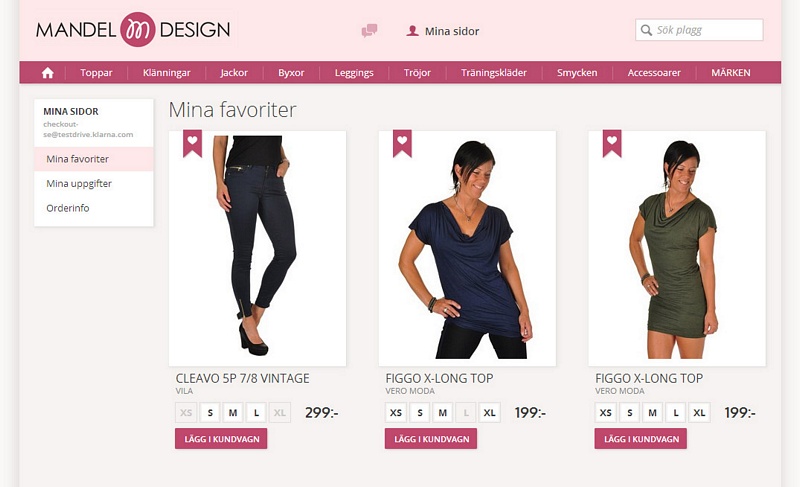
Task: Open the Träningskläder category menu
Action: click(494, 73)
